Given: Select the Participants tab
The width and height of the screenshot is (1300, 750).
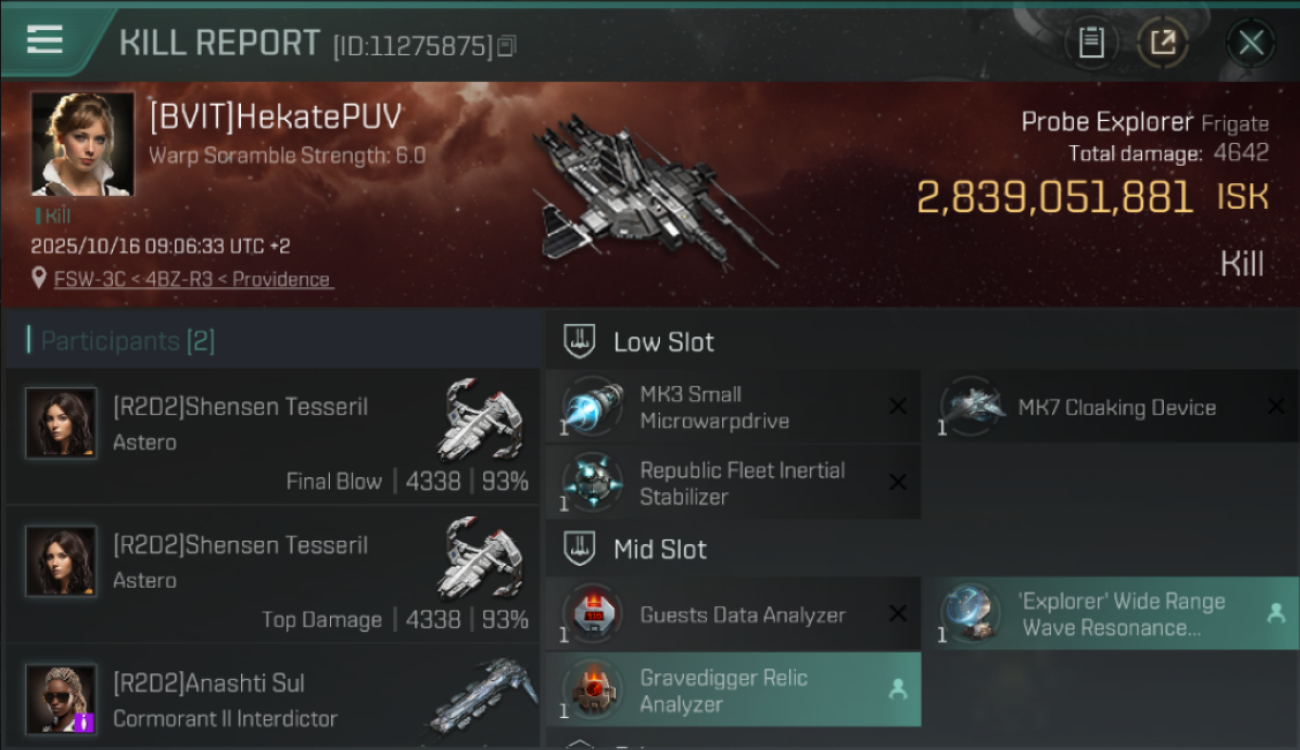Looking at the screenshot, I should click(x=128, y=341).
